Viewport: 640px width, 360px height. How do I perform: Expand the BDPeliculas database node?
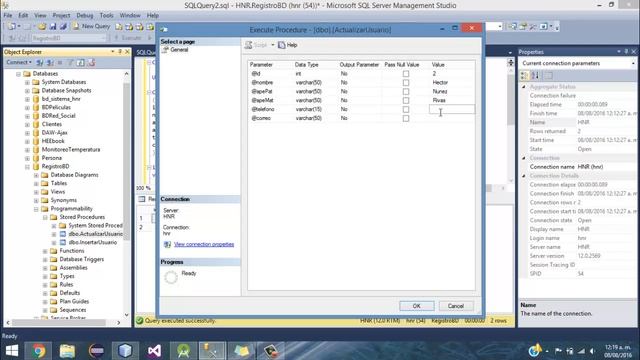point(27,107)
